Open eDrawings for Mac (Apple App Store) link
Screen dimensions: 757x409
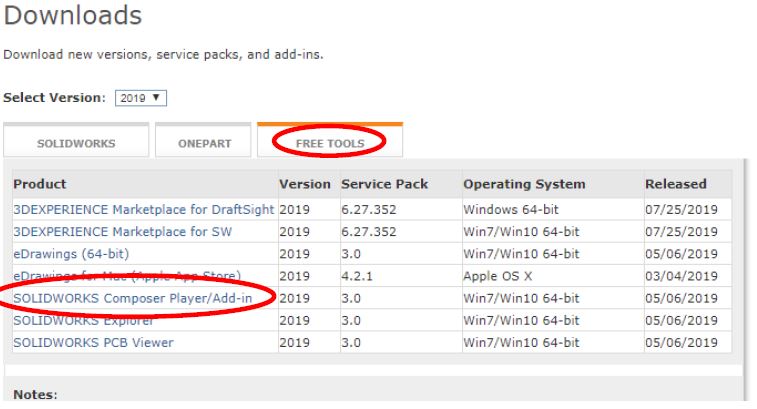(x=127, y=276)
